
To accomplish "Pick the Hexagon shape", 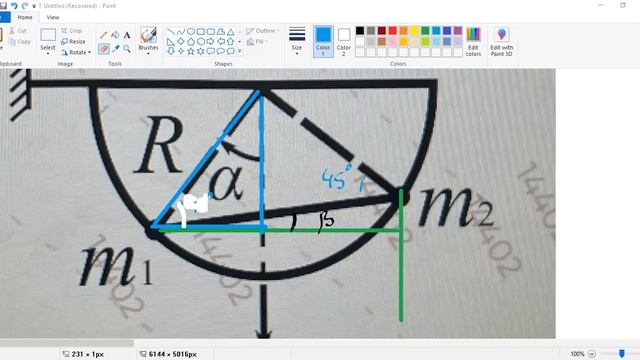I will (200, 41).
